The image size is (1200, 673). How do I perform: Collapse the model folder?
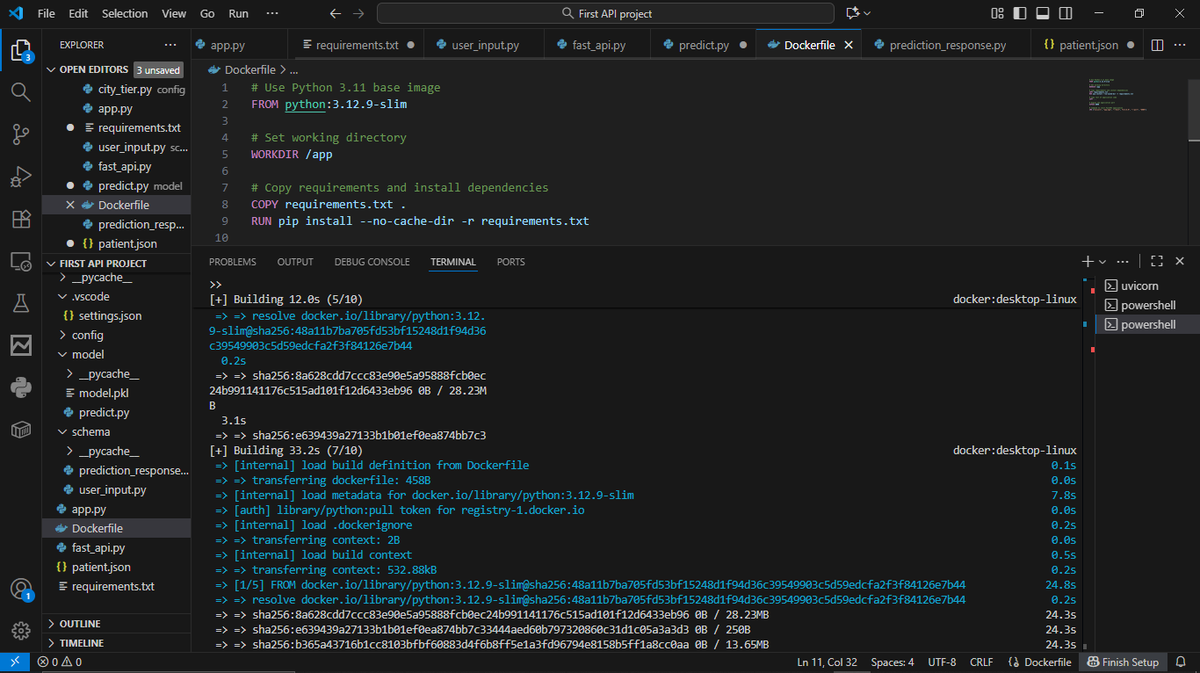pos(87,354)
